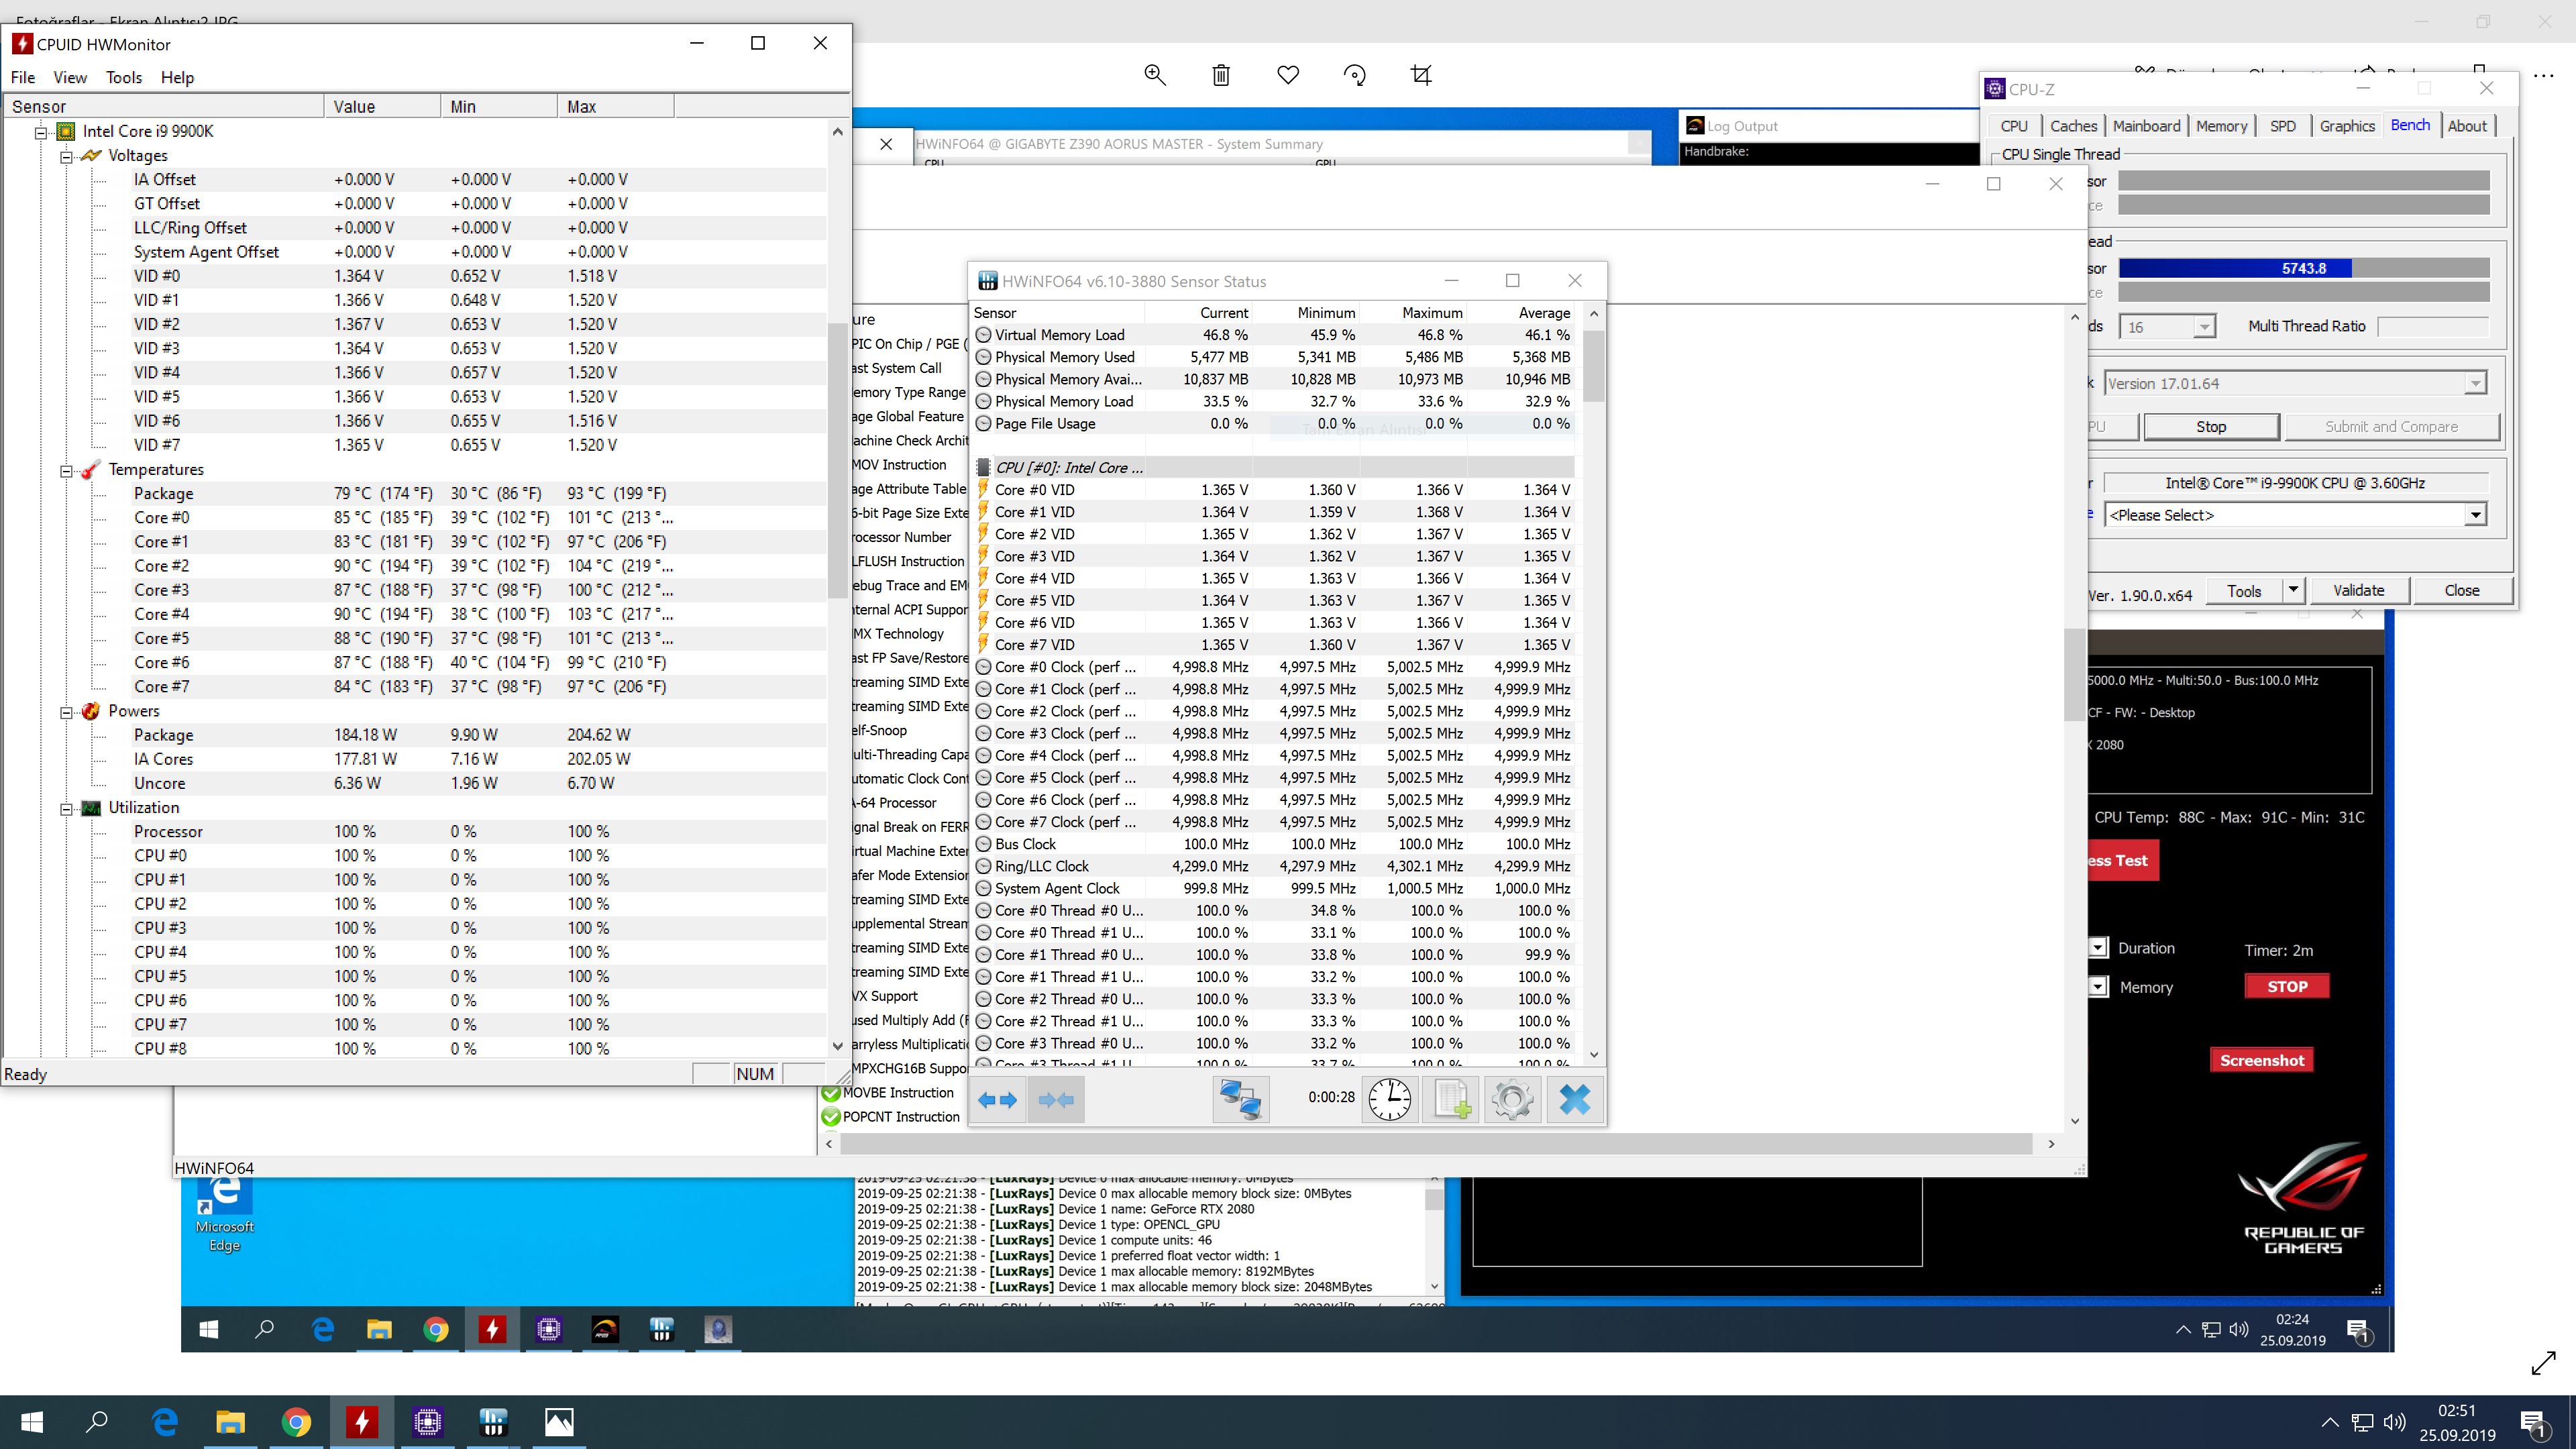Click CPU-Z bench progress bar showing 5743.8
The height and width of the screenshot is (1449, 2576).
pyautogui.click(x=2303, y=268)
